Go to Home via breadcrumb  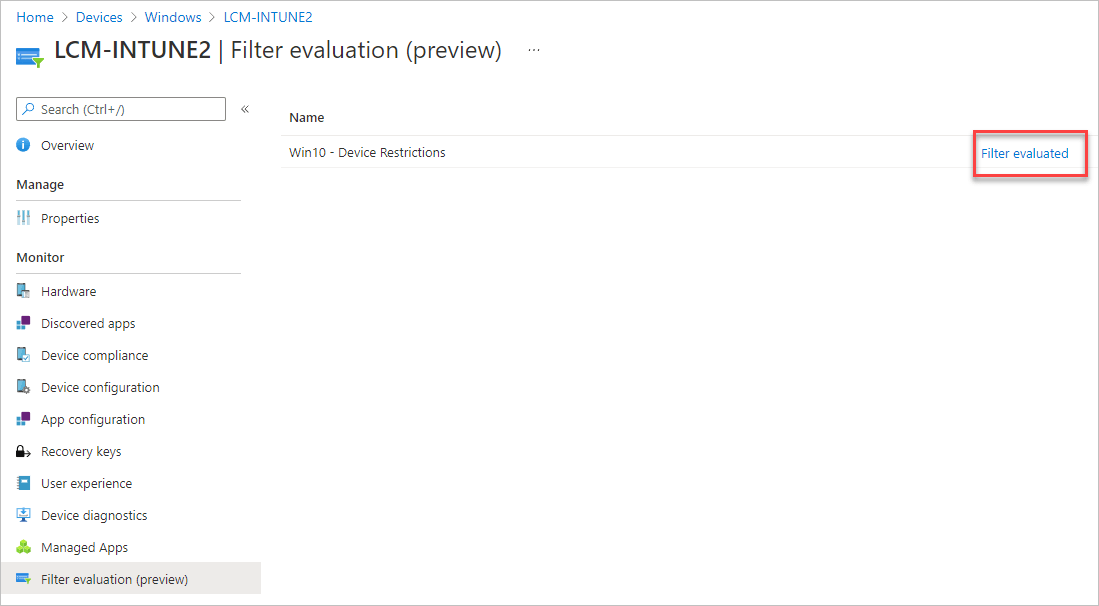point(35,17)
